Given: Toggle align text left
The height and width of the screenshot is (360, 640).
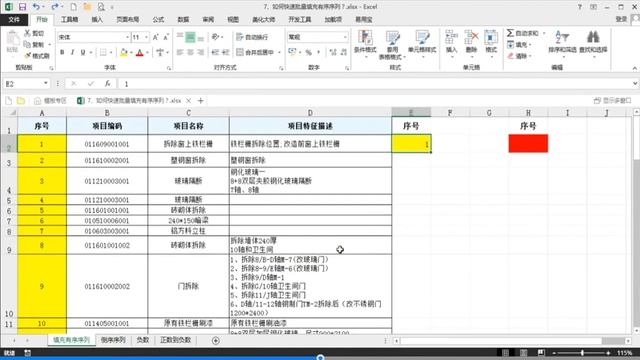Looking at the screenshot, I should tap(180, 52).
